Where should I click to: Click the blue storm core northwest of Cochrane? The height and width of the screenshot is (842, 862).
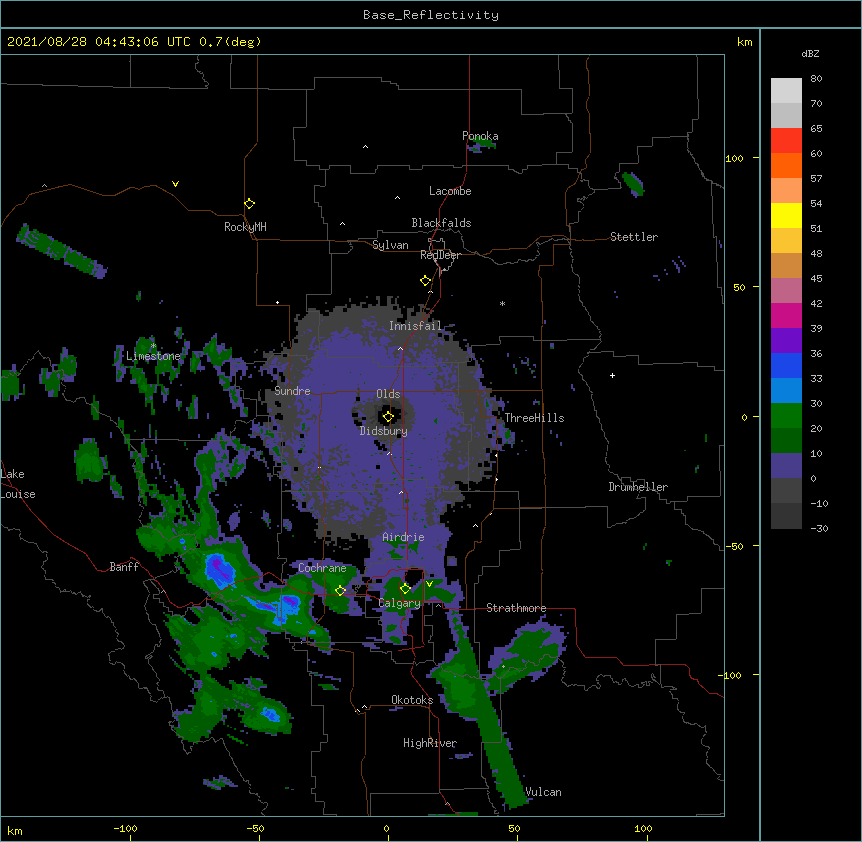220,570
